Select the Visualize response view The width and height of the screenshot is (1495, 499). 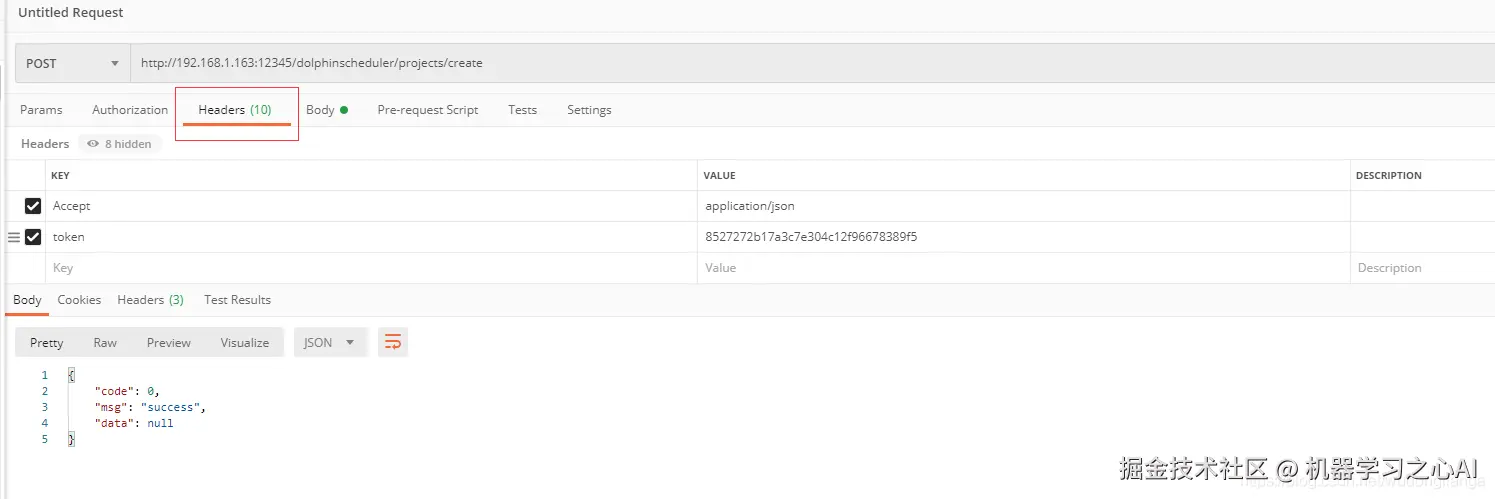[244, 342]
